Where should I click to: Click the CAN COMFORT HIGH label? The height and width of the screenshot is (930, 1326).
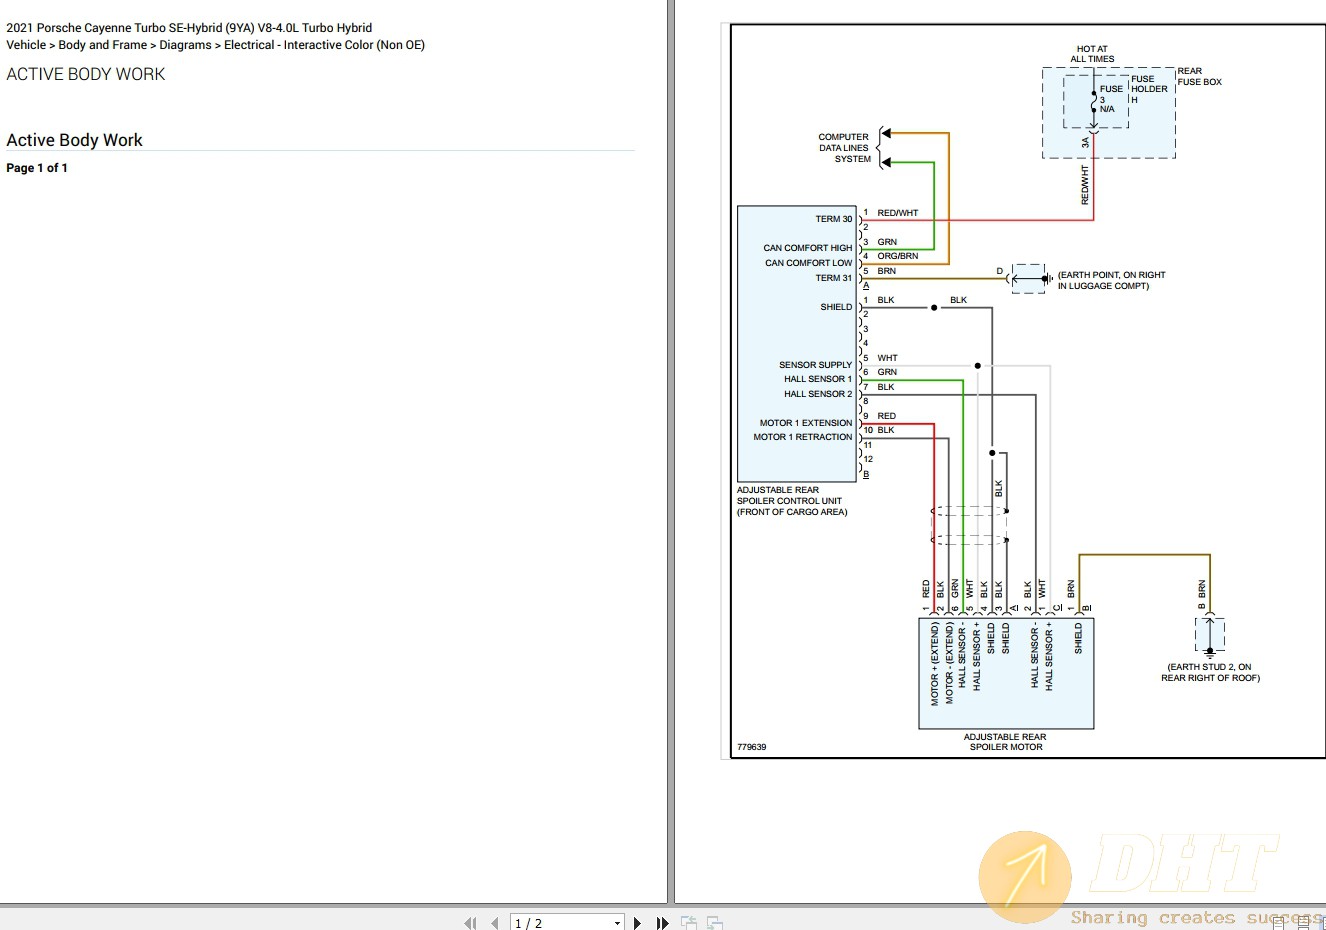[x=808, y=248]
